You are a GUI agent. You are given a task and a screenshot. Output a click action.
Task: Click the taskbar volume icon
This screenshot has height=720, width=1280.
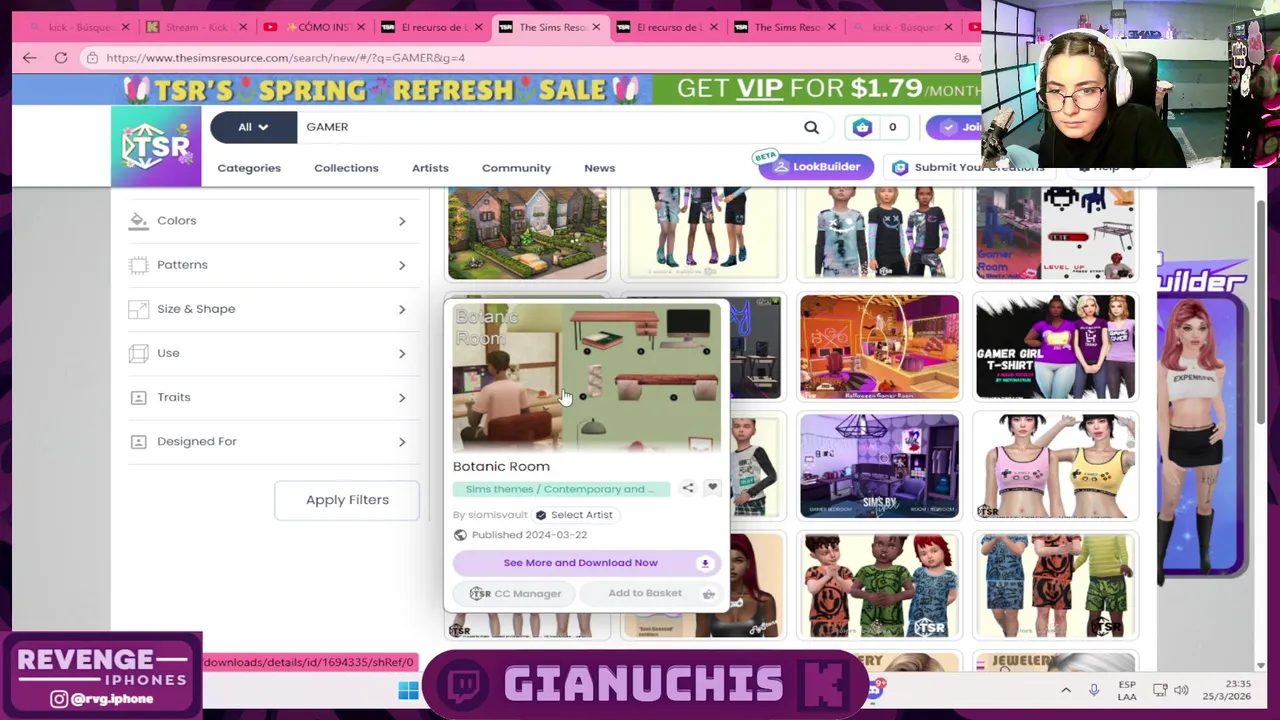tap(1181, 690)
